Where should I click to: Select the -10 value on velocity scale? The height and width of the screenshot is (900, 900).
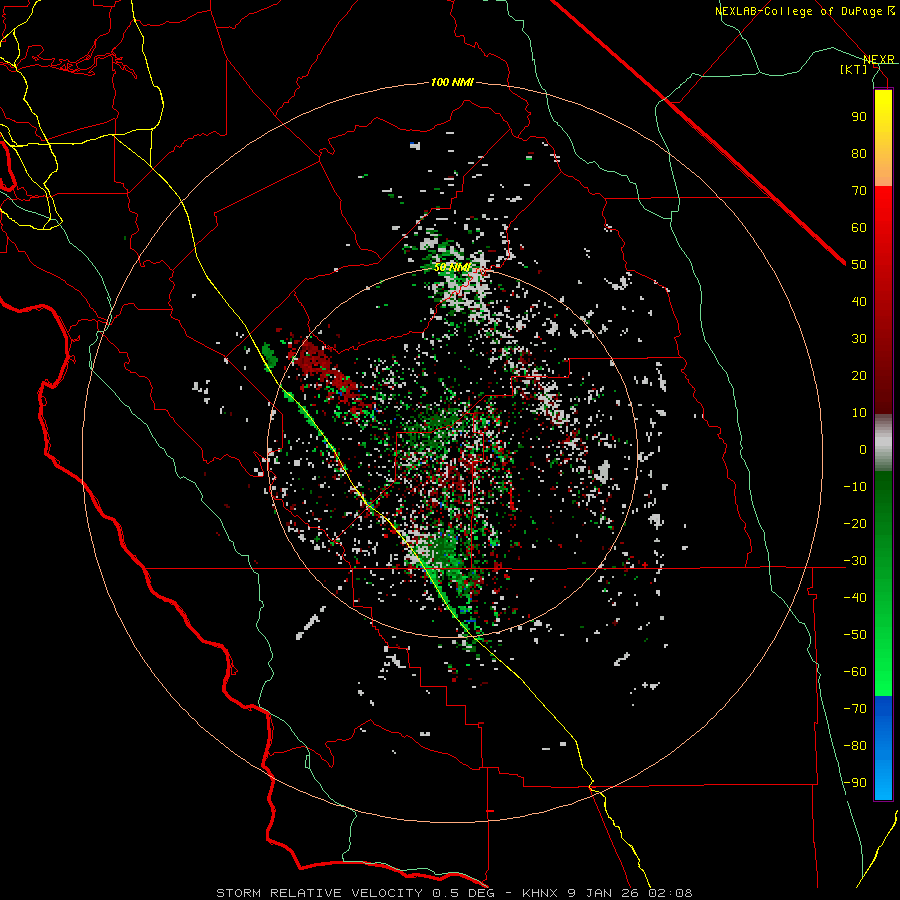pyautogui.click(x=855, y=487)
